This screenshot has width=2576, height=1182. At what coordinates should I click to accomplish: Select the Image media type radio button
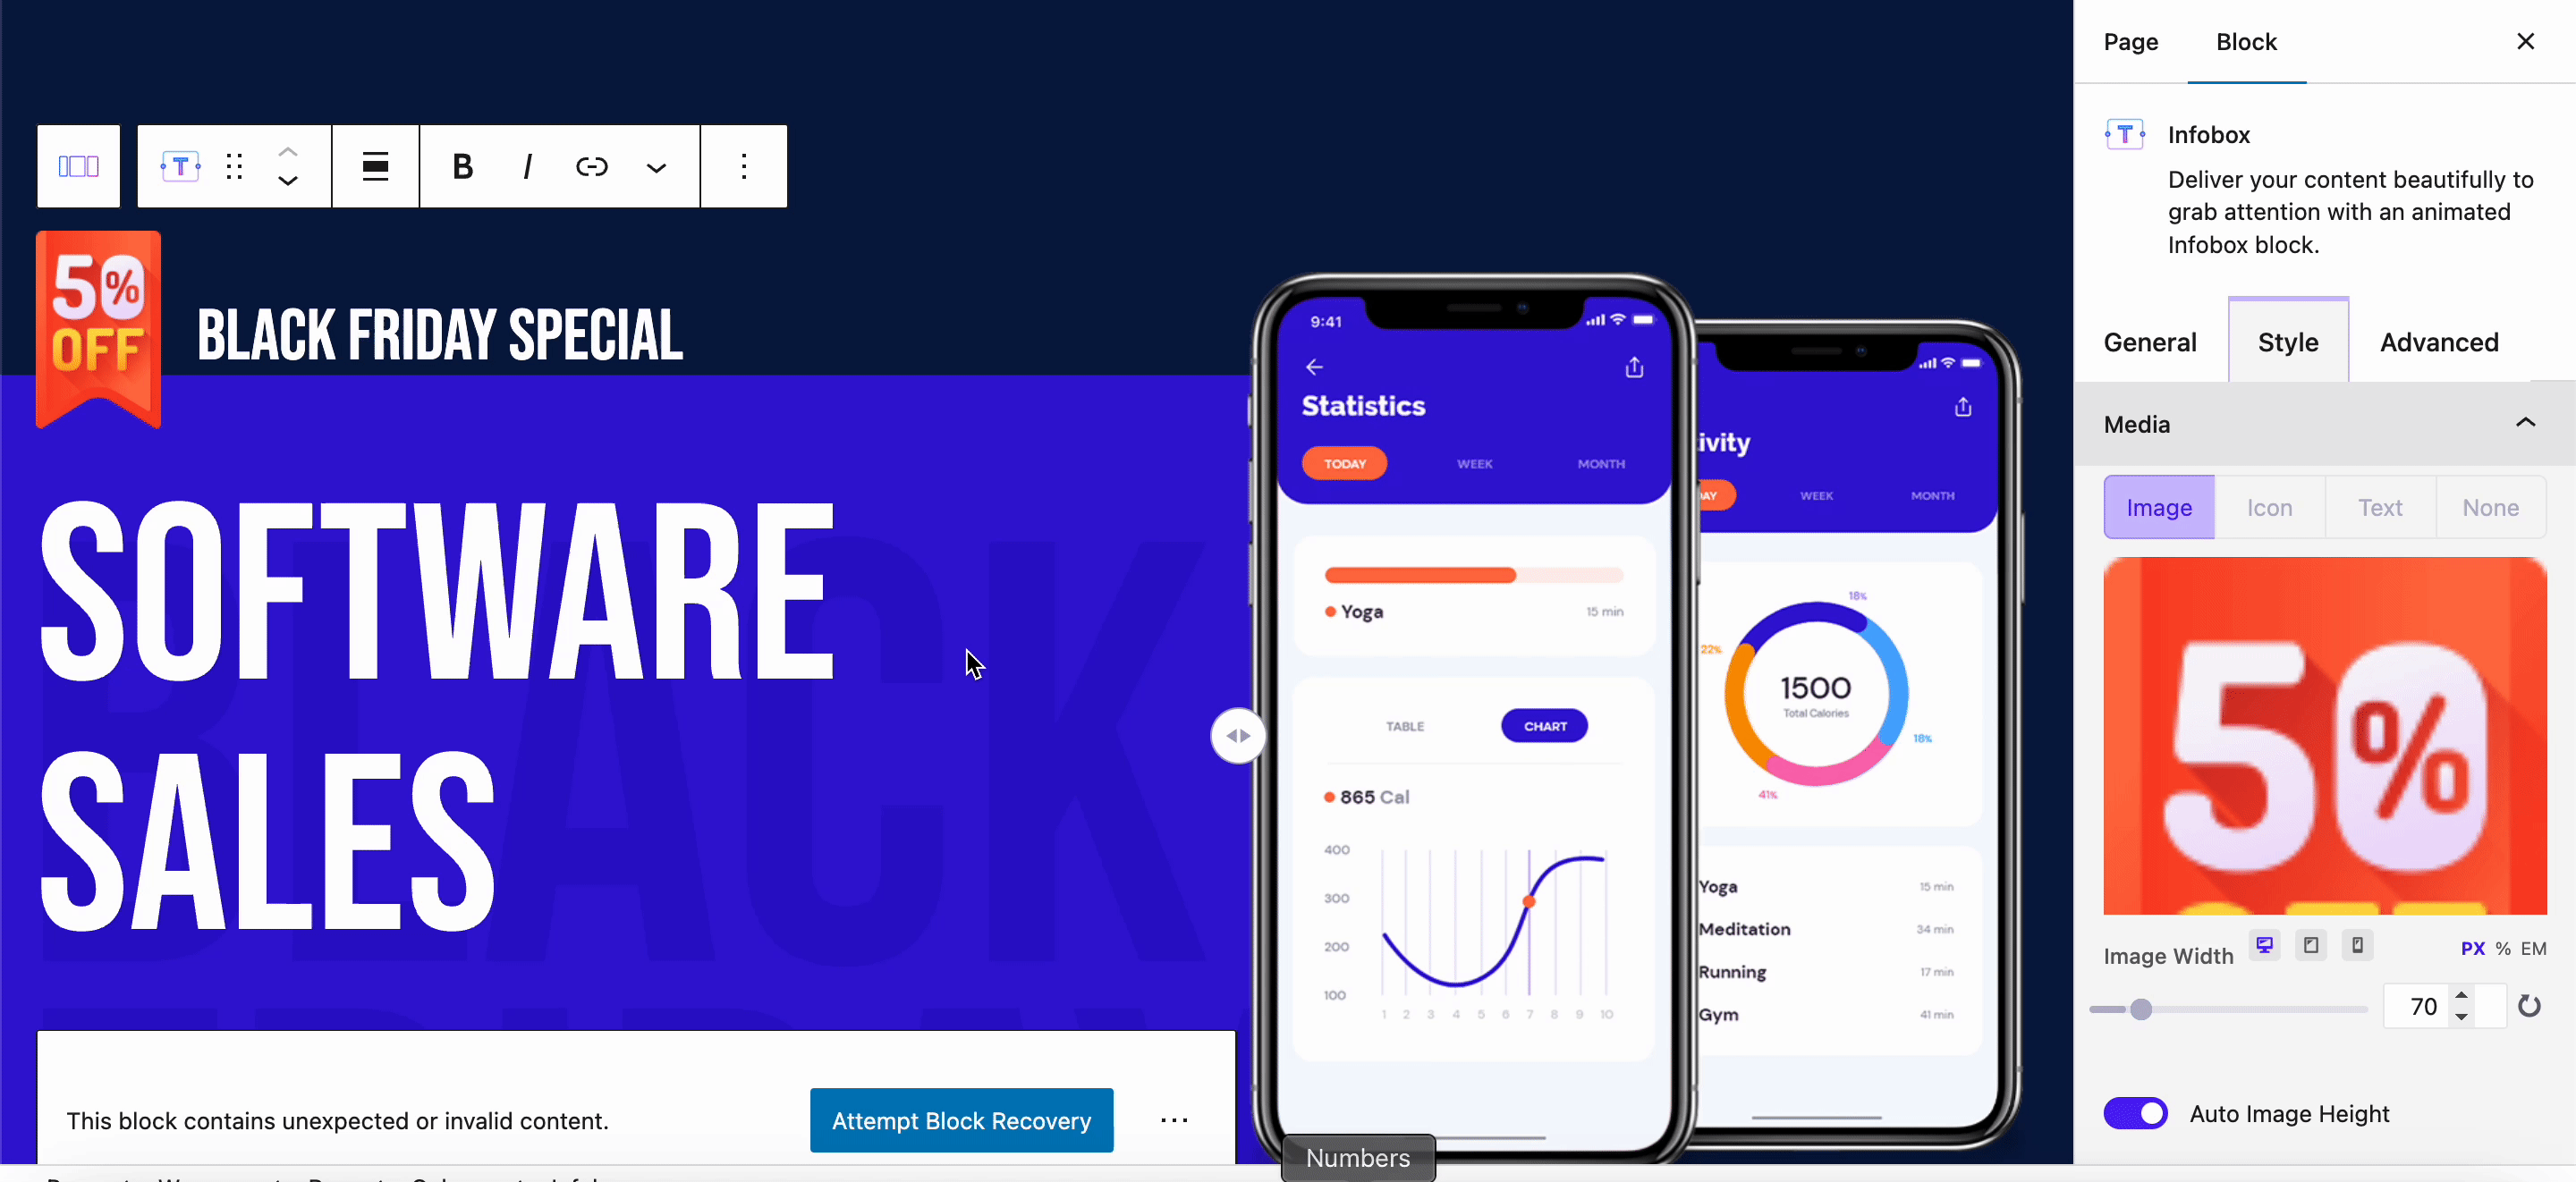2158,507
